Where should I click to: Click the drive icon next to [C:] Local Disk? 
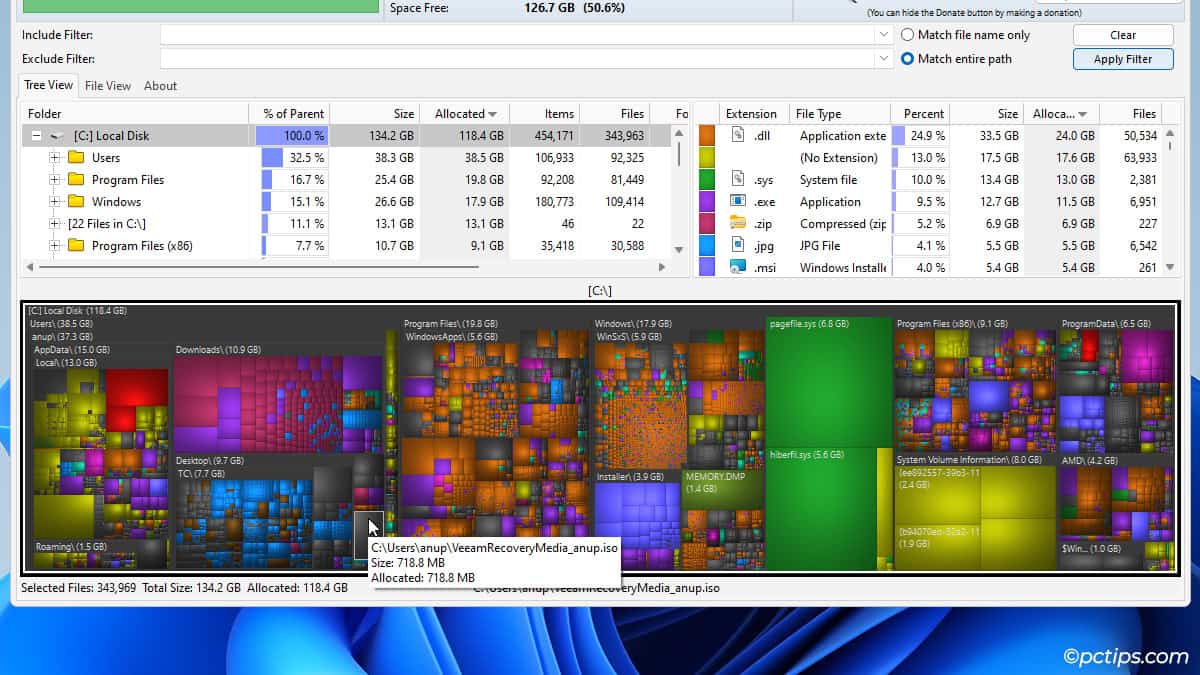tap(57, 135)
